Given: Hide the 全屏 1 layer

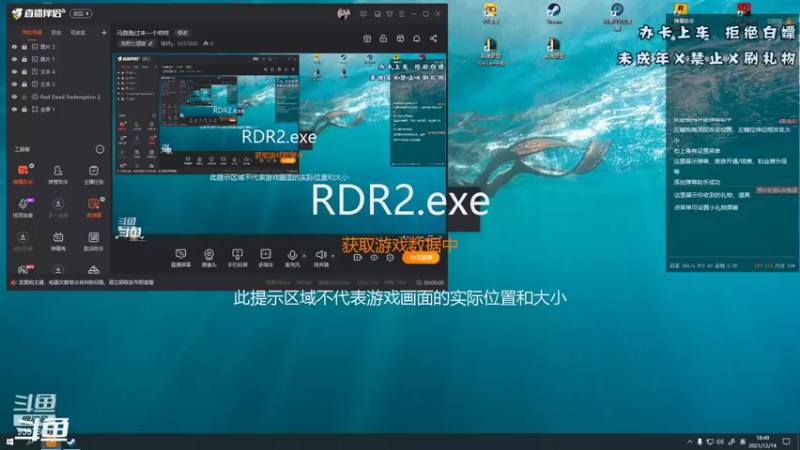Looking at the screenshot, I should tap(14, 109).
